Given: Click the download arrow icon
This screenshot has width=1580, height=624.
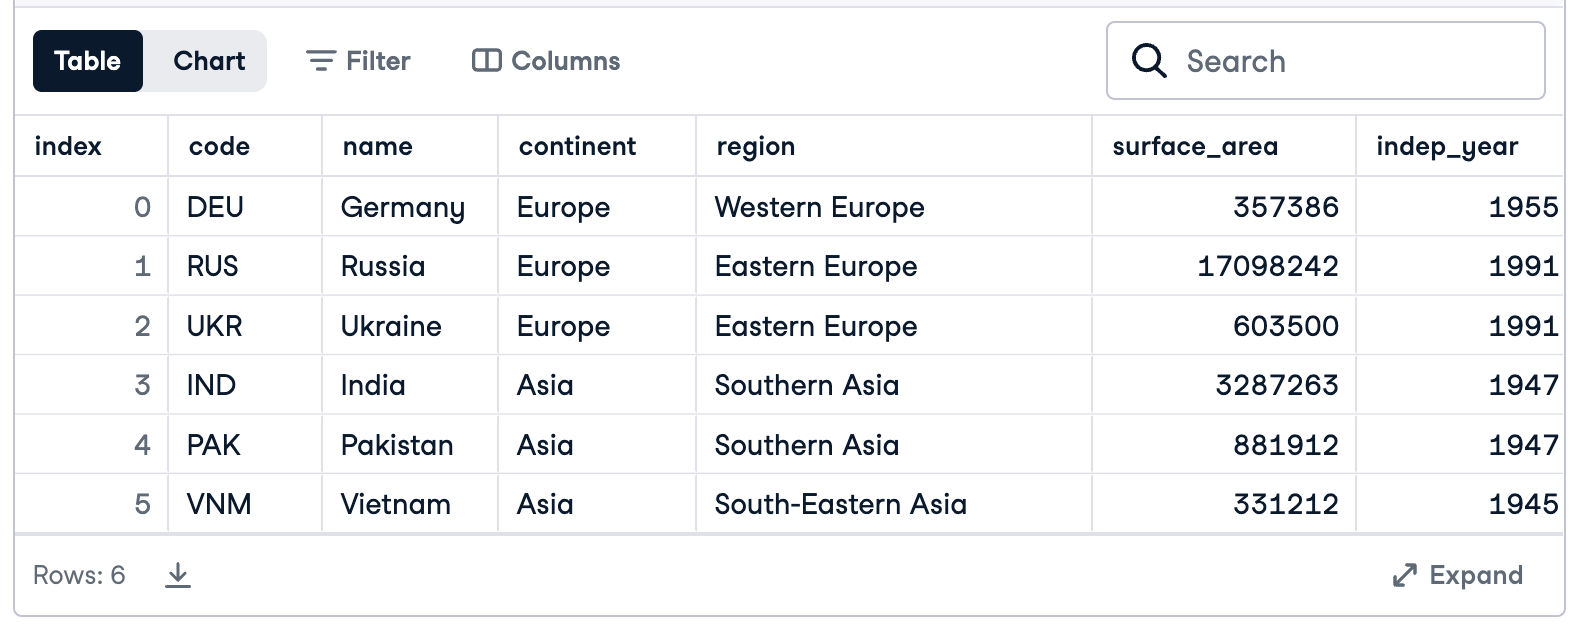Looking at the screenshot, I should click(178, 575).
